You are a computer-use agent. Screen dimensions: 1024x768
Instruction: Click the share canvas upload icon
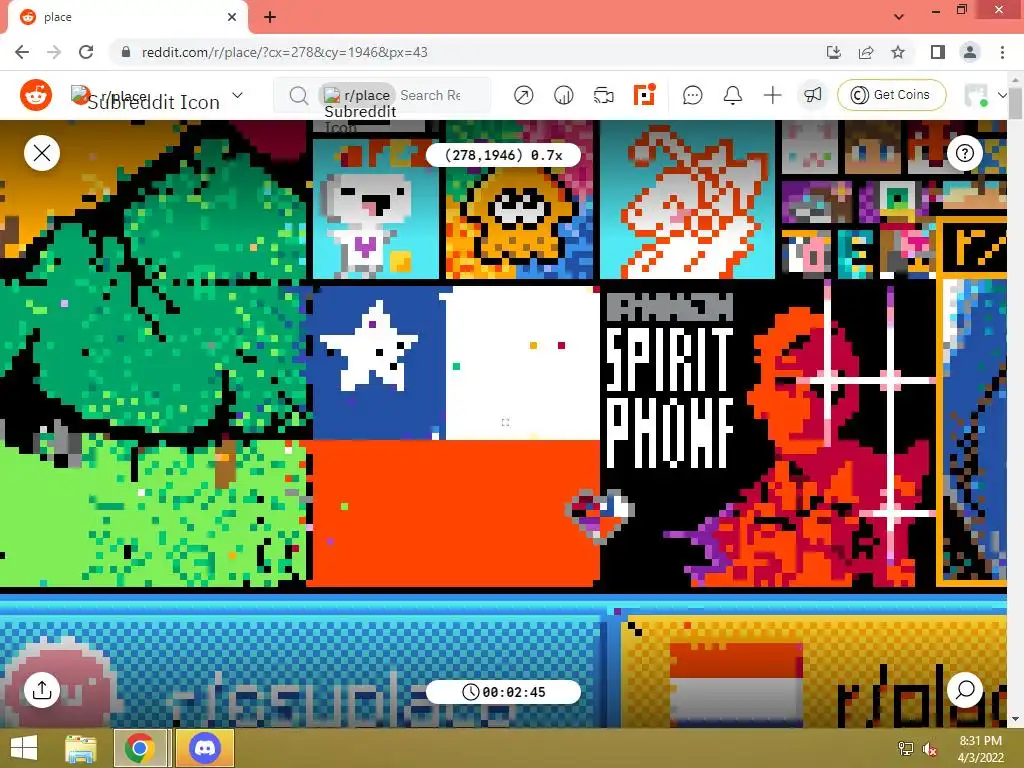[x=42, y=690]
